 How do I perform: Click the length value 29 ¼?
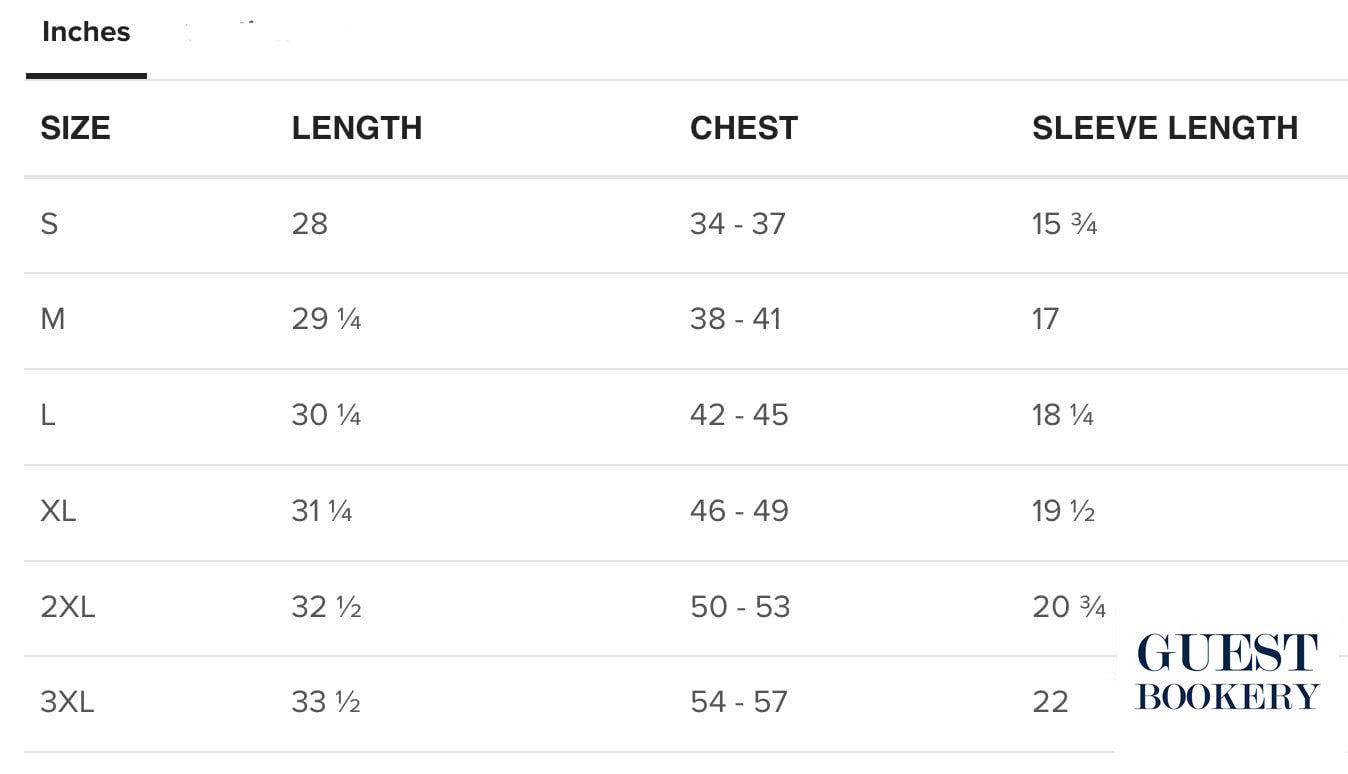[x=326, y=320]
